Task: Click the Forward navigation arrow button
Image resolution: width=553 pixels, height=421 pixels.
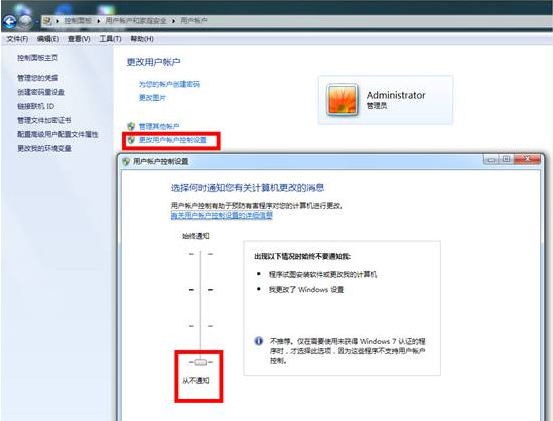Action: (x=25, y=22)
